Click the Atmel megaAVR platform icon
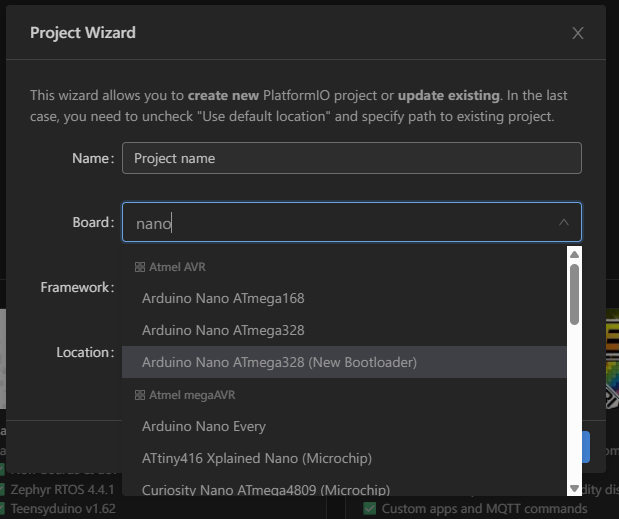The width and height of the screenshot is (619, 519). [140, 395]
